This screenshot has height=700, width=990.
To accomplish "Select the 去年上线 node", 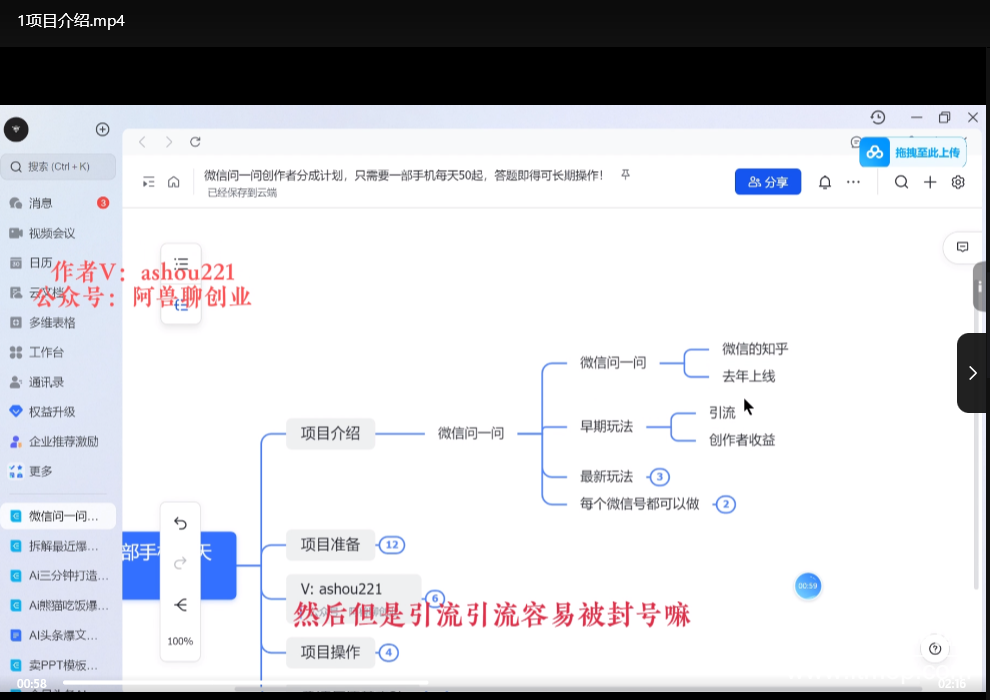I will click(x=748, y=376).
